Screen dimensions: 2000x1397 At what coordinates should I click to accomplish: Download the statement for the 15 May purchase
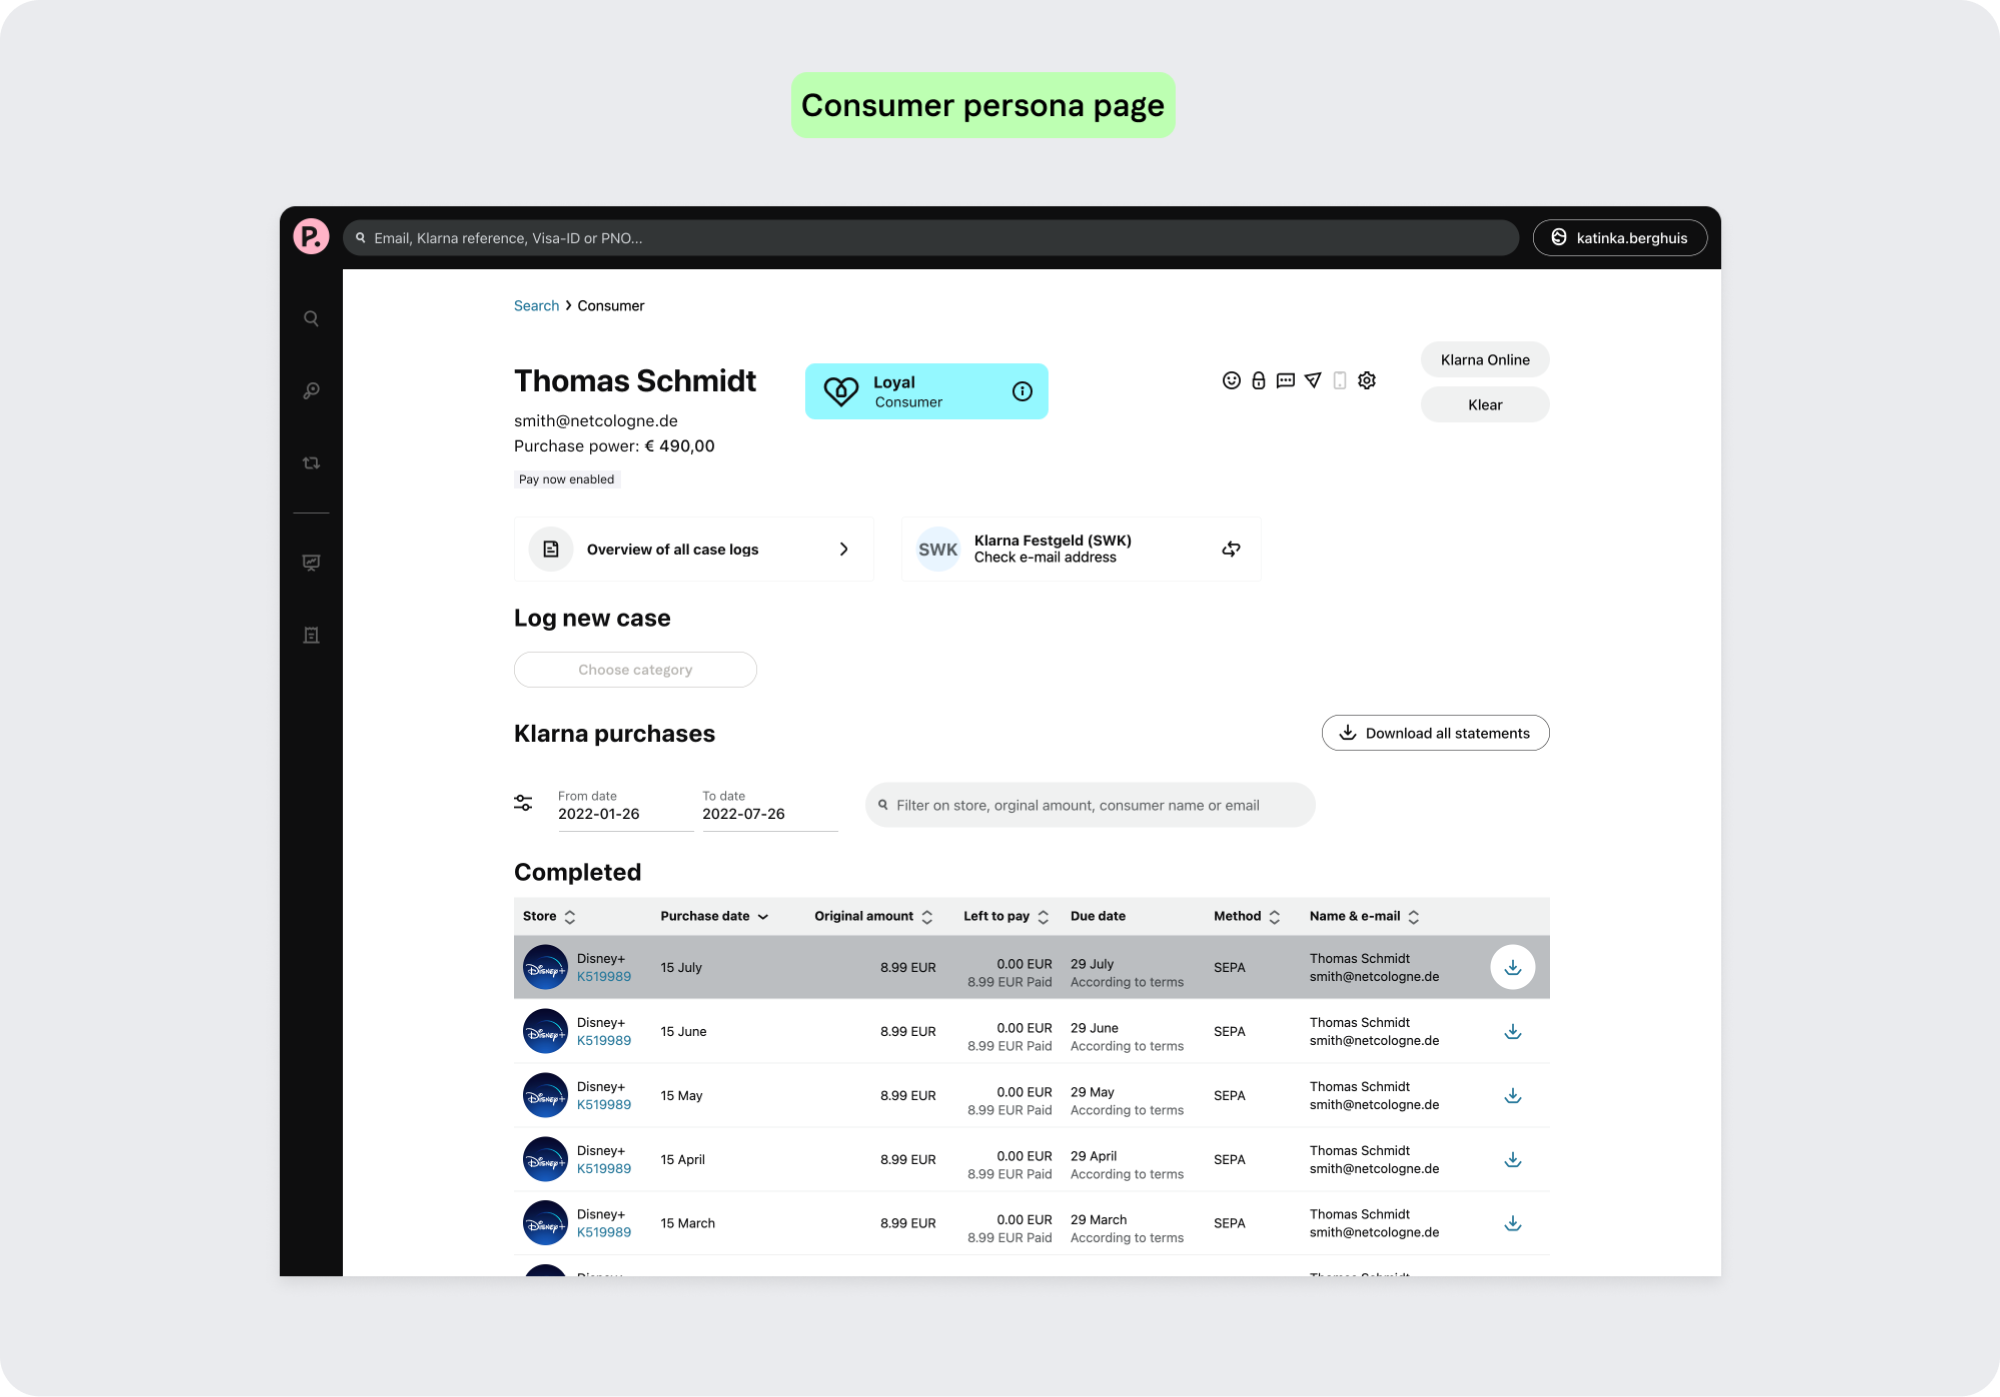point(1513,1095)
